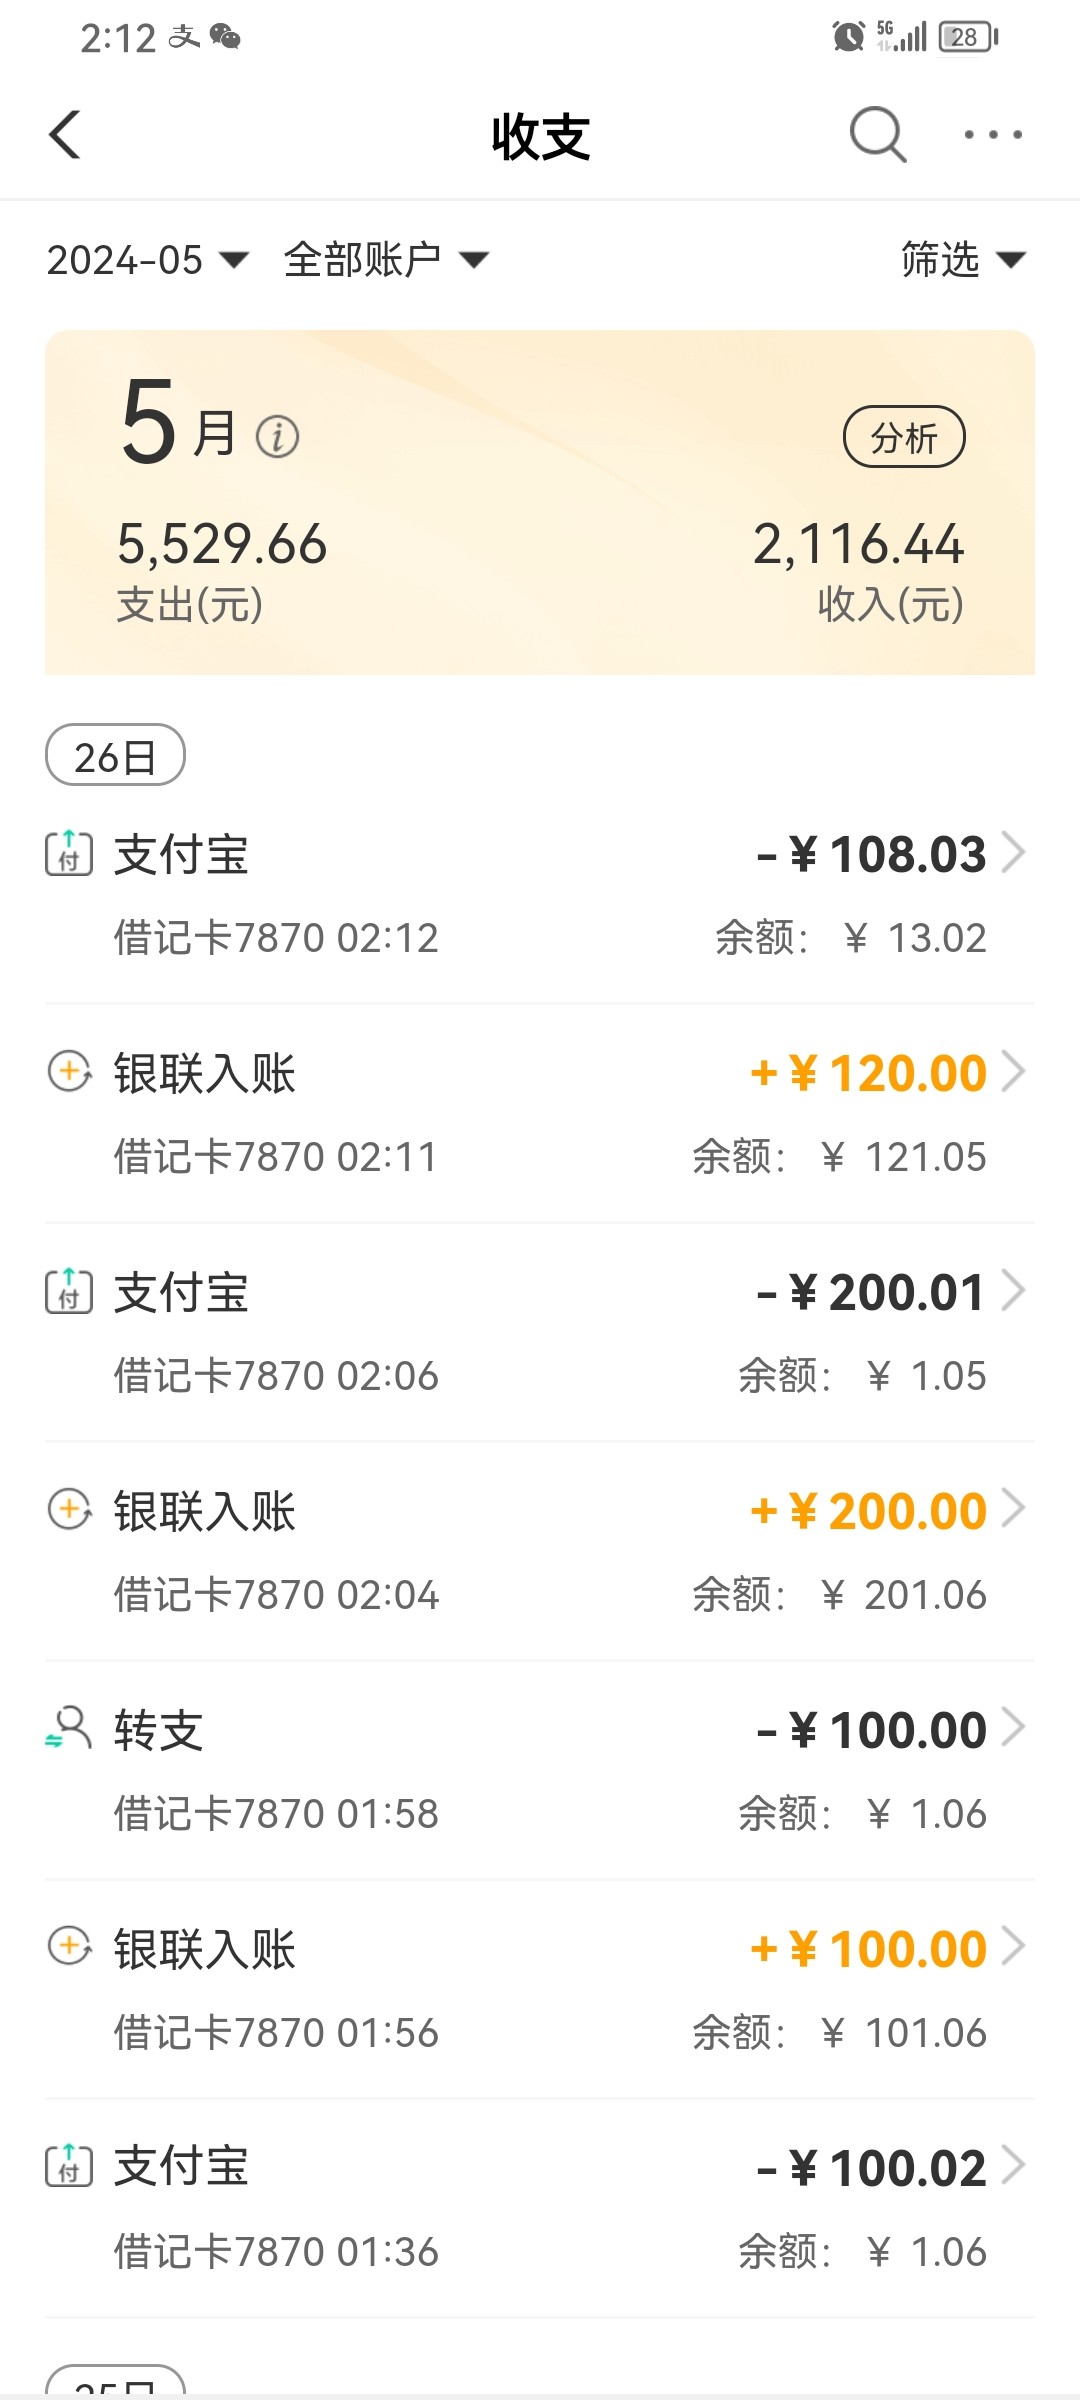The height and width of the screenshot is (2400, 1080).
Task: Tap the deposit icon of the +200.00 entry
Action: 69,1509
